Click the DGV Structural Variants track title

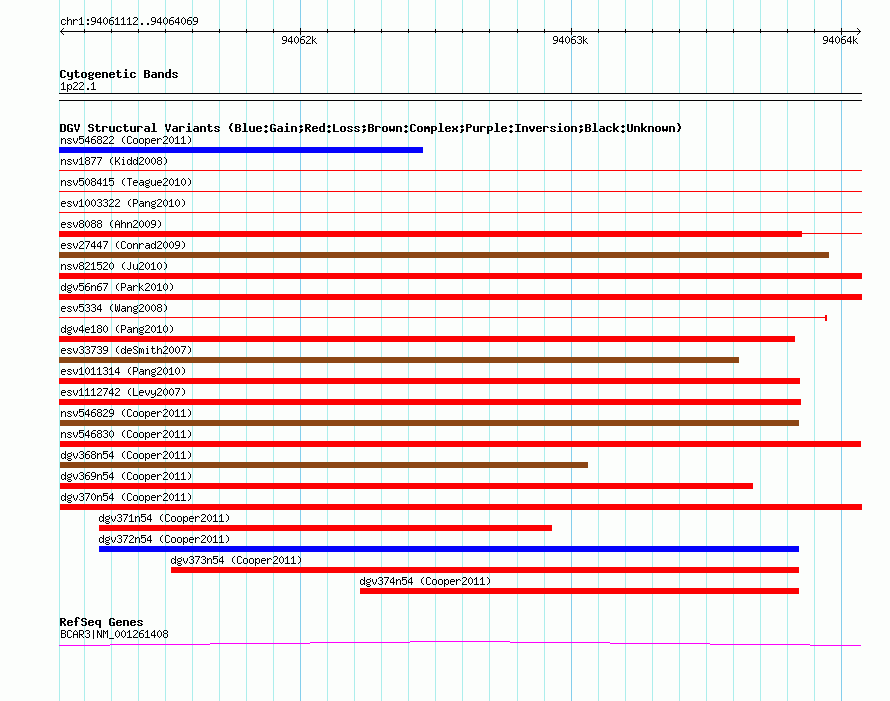[x=370, y=128]
